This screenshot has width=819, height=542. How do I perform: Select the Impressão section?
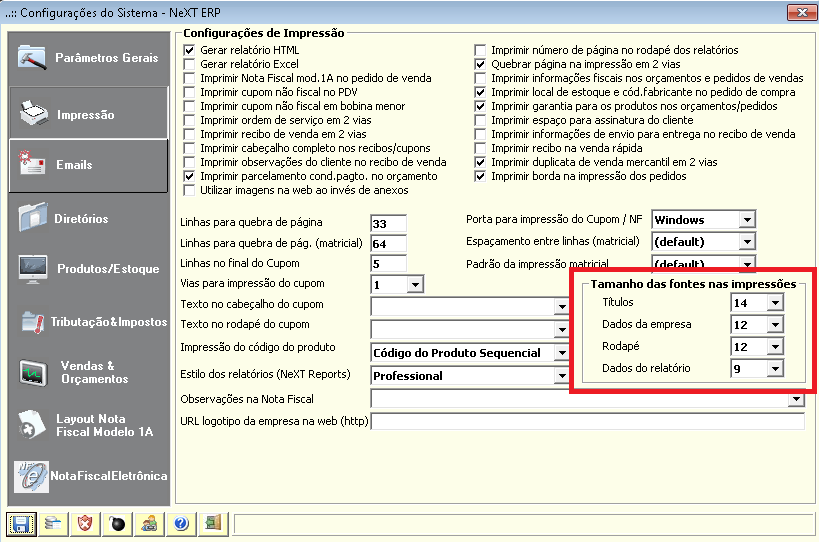89,113
